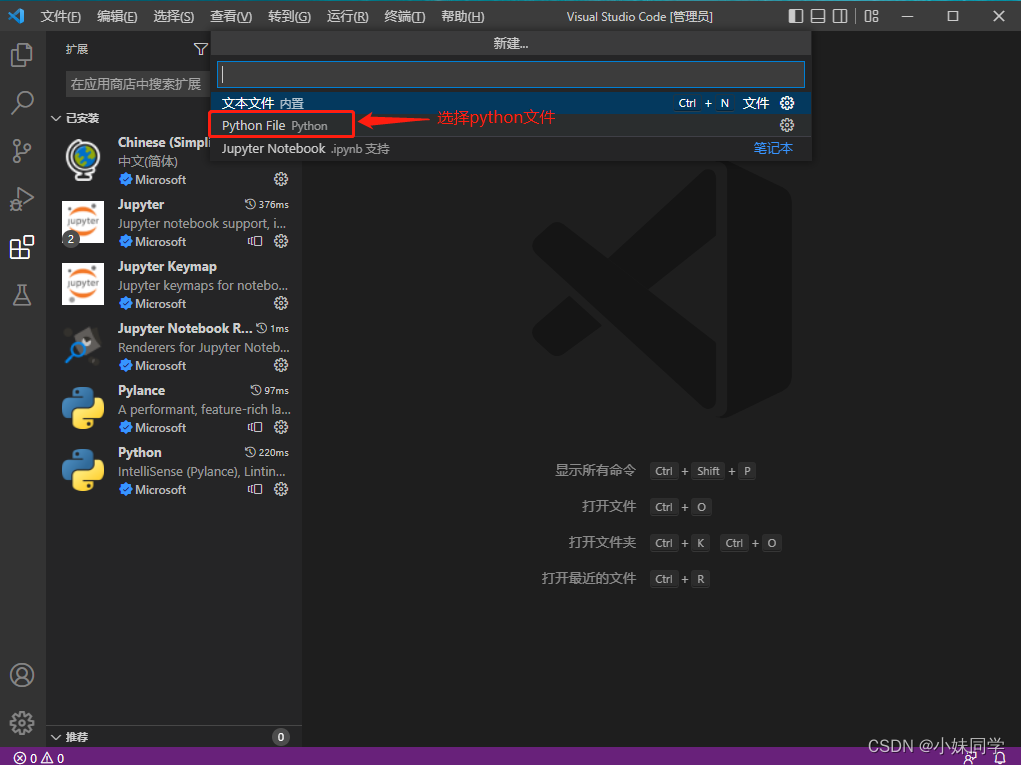Viewport: 1021px width, 765px height.
Task: Configure keybinding gear for text file entry
Action: tap(787, 103)
